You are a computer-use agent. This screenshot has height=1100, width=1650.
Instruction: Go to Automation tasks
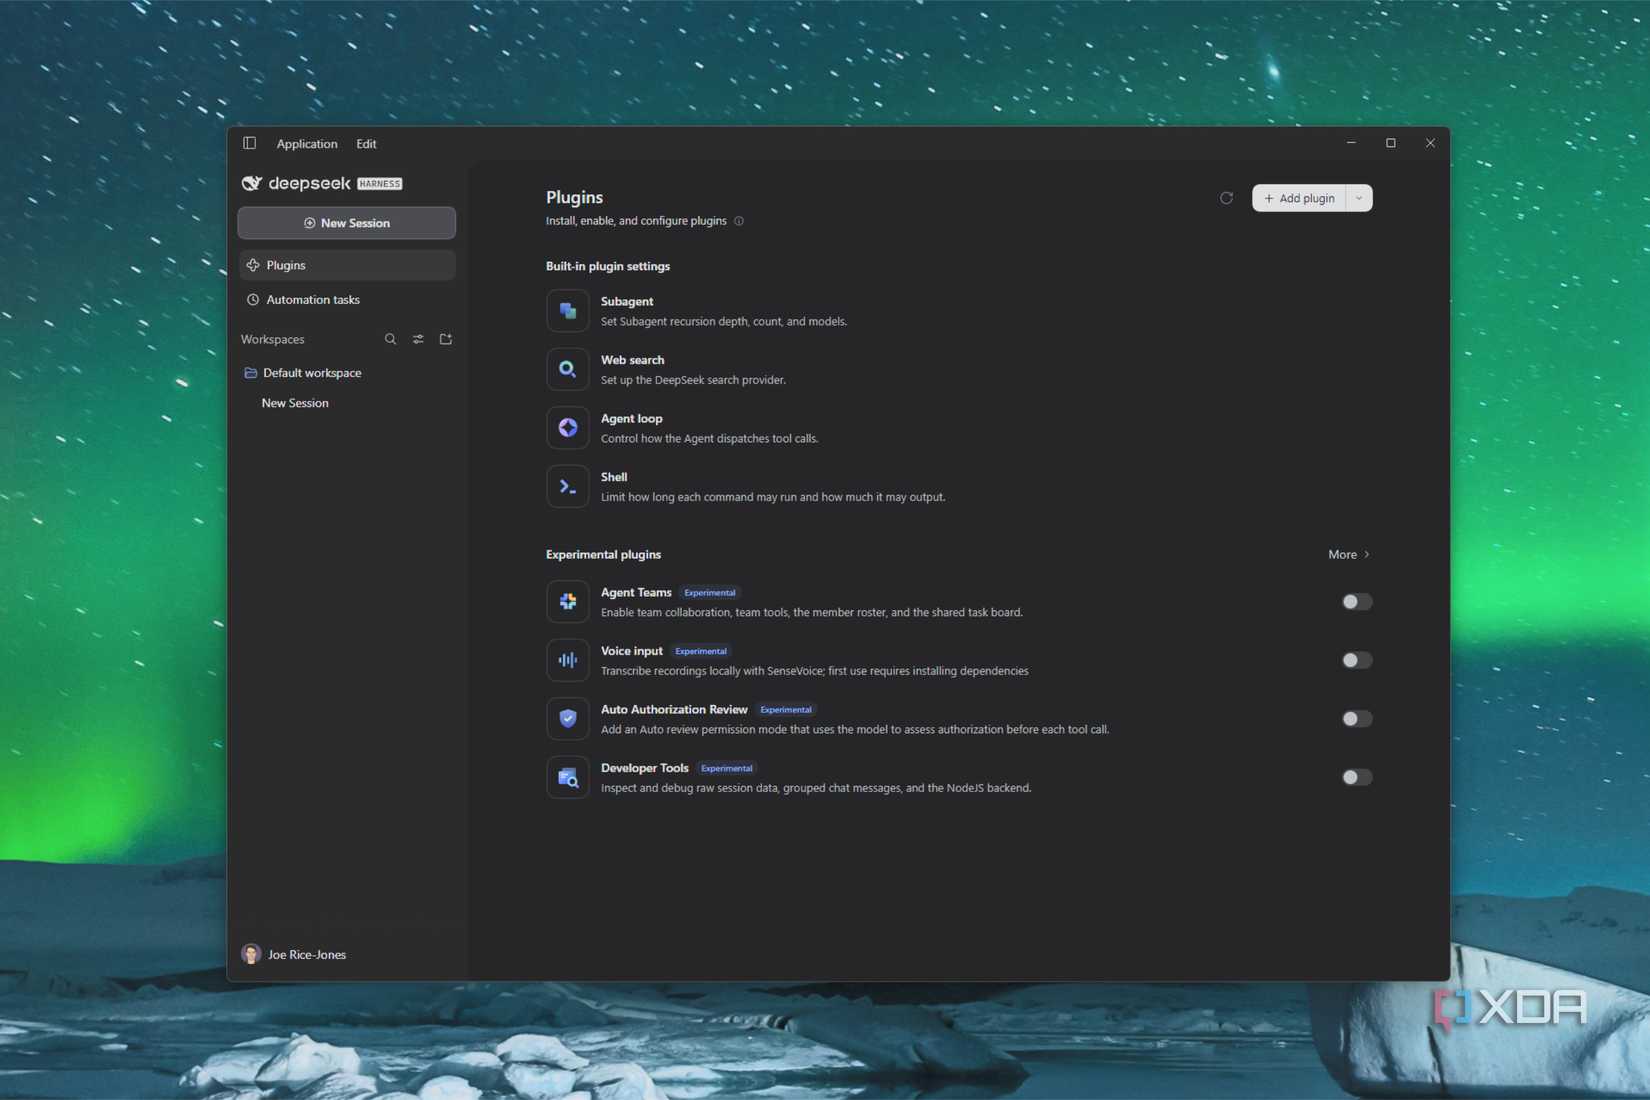[x=346, y=300]
